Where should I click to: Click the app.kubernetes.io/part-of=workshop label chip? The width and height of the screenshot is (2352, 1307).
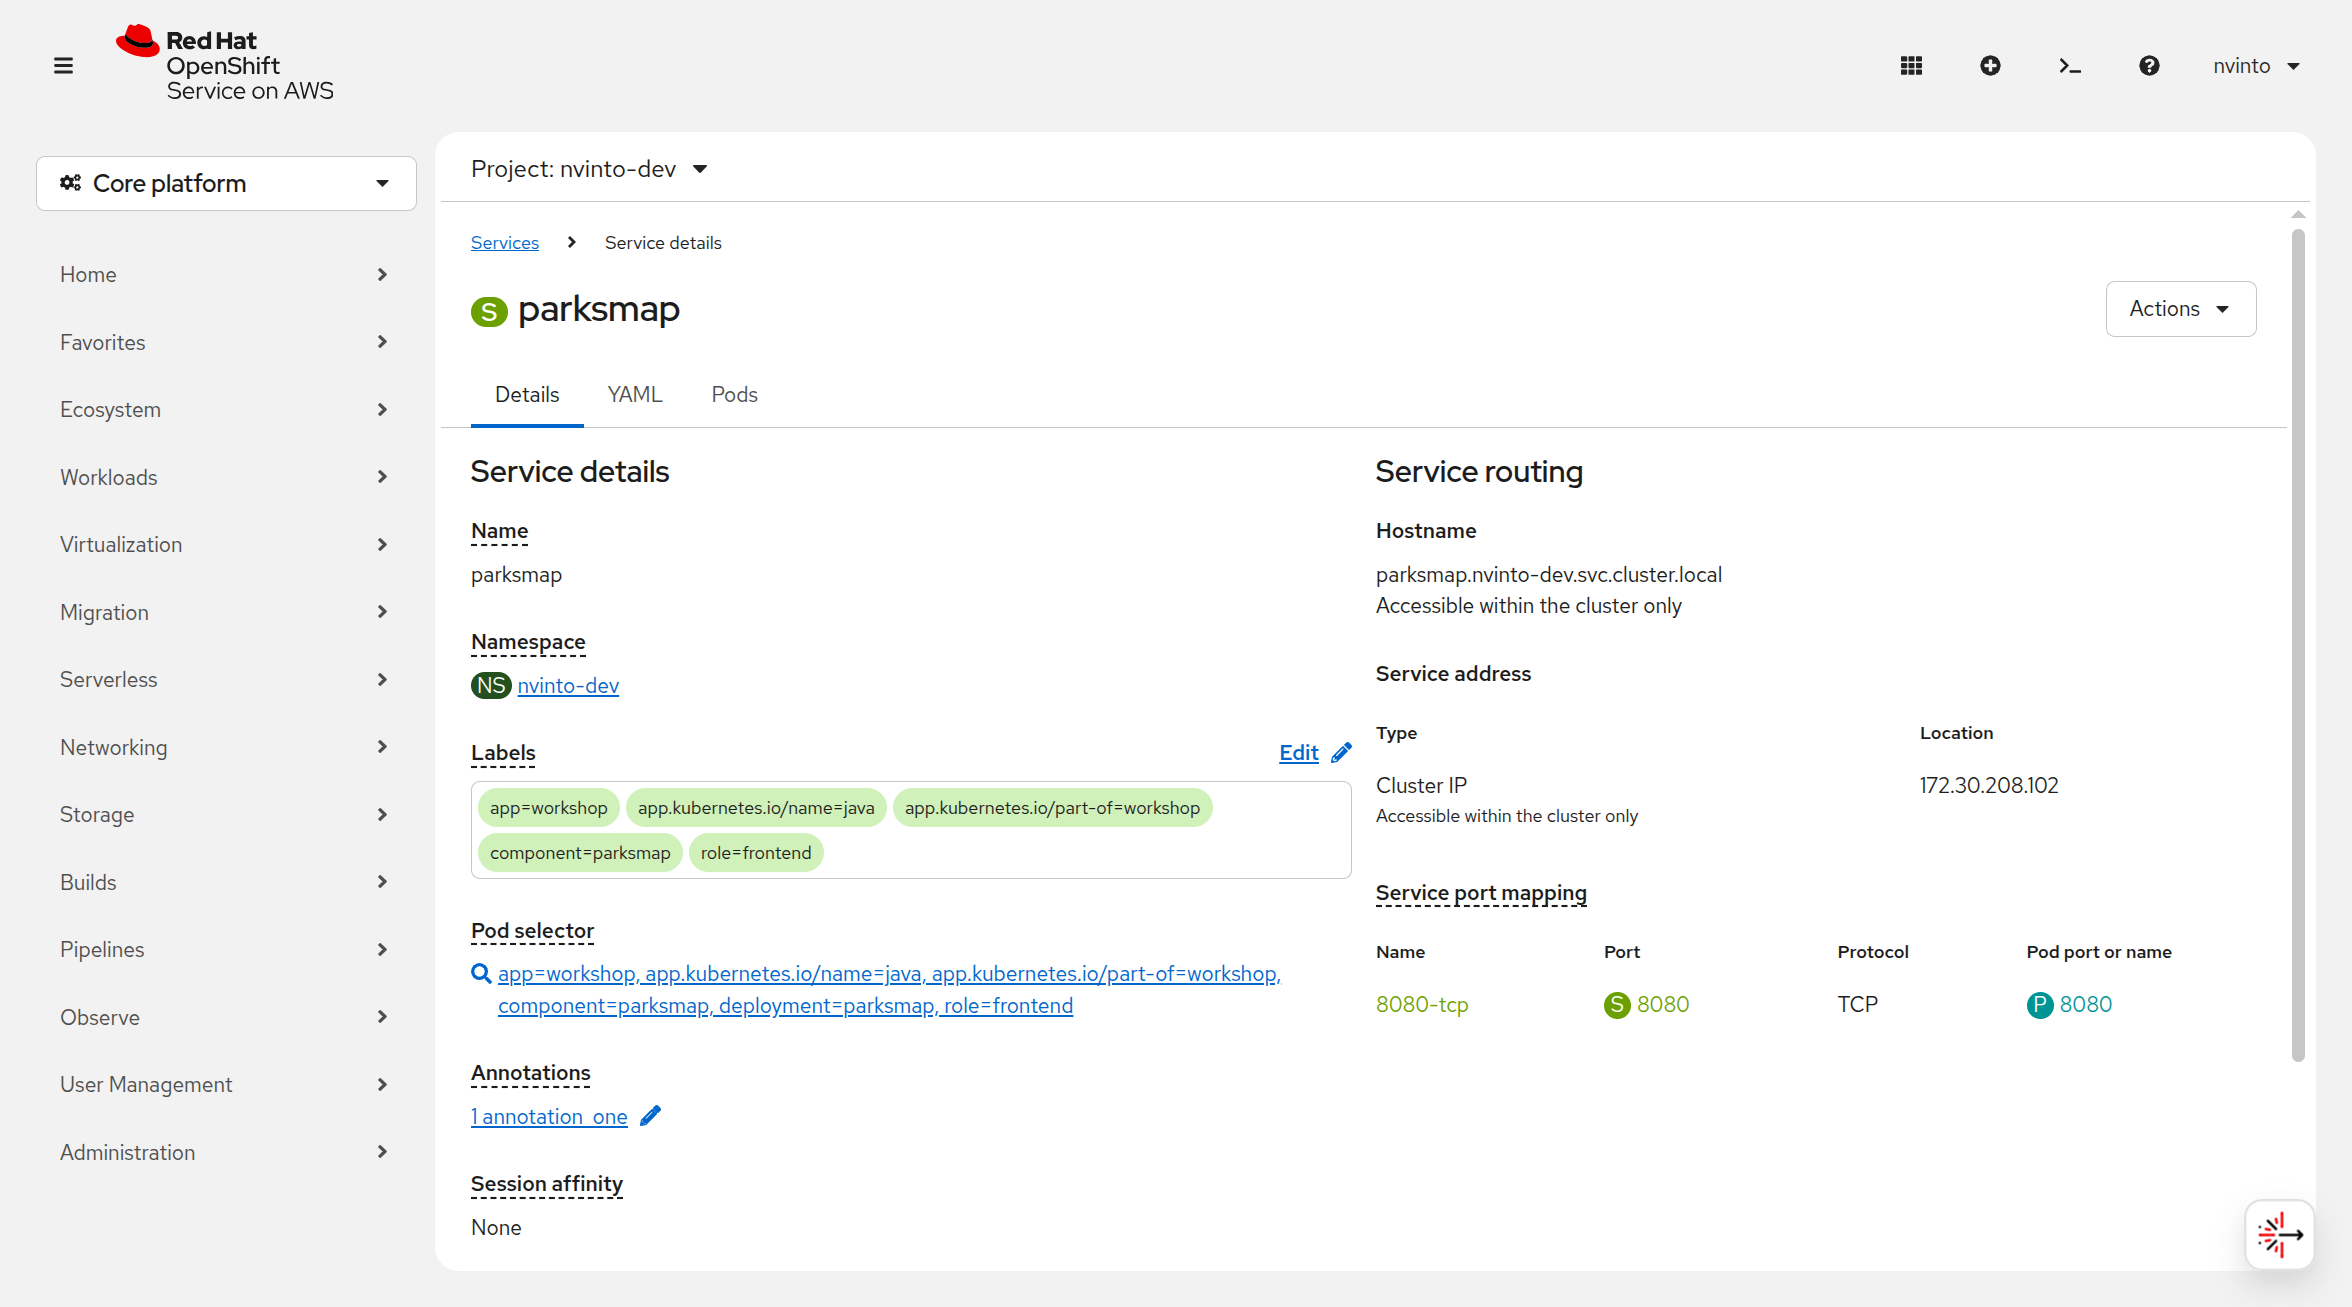tap(1052, 808)
